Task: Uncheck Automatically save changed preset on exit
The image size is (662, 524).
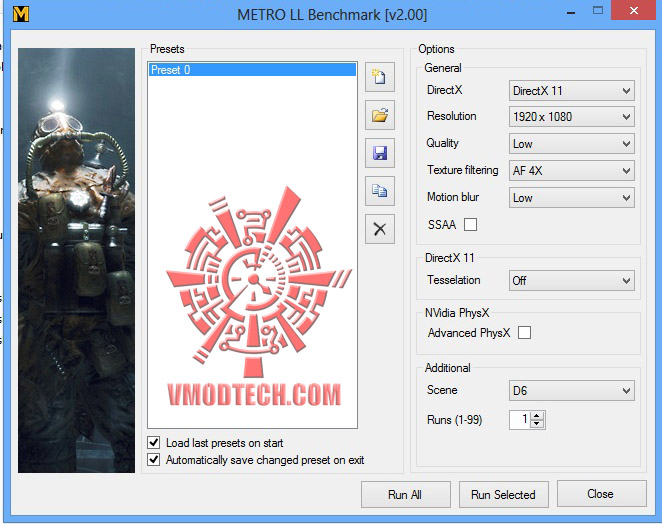Action: tap(154, 459)
